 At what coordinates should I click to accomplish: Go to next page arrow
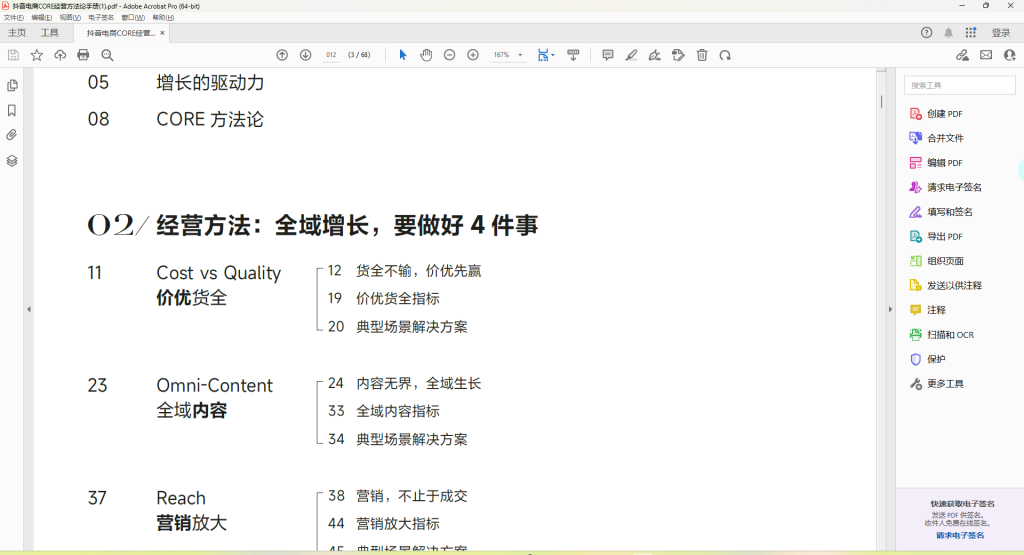click(306, 56)
